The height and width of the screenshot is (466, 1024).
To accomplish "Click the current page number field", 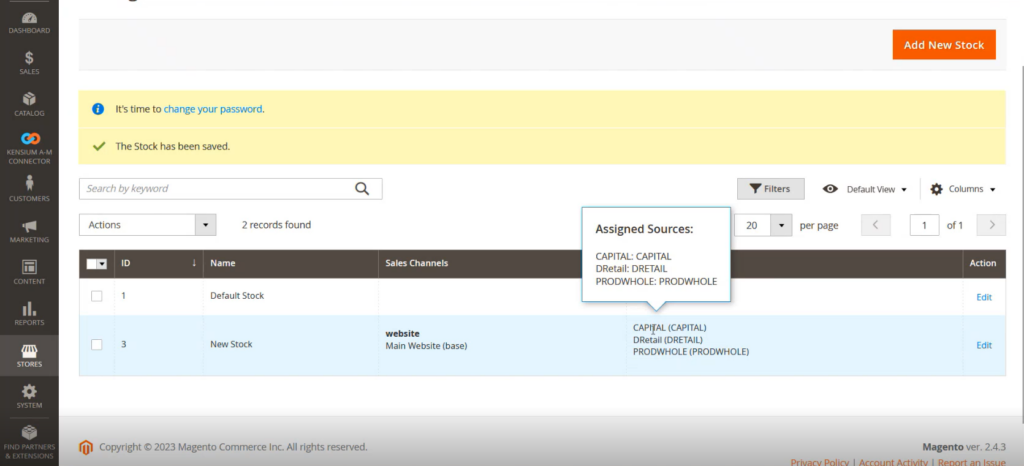I will (924, 225).
